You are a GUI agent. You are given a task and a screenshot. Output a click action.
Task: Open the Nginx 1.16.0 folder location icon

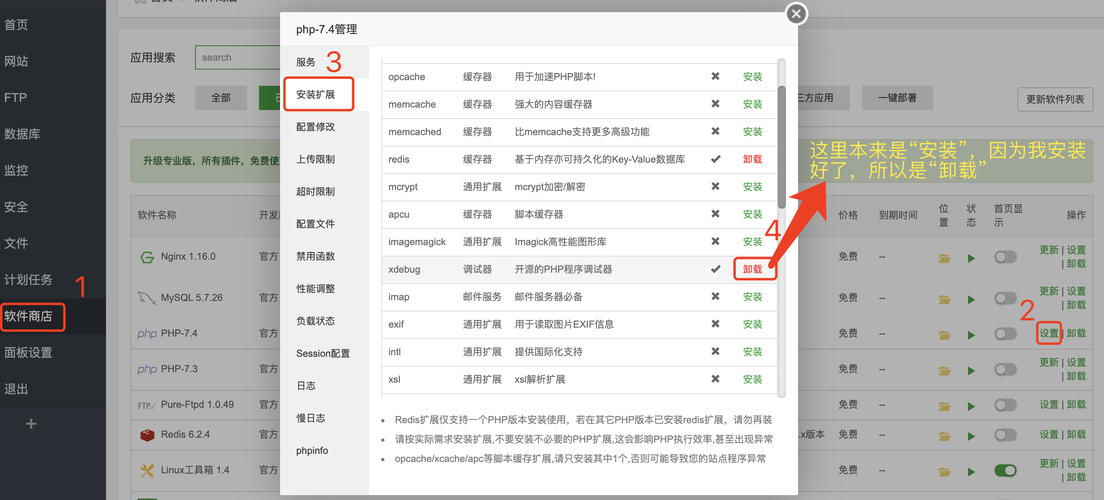pos(945,258)
